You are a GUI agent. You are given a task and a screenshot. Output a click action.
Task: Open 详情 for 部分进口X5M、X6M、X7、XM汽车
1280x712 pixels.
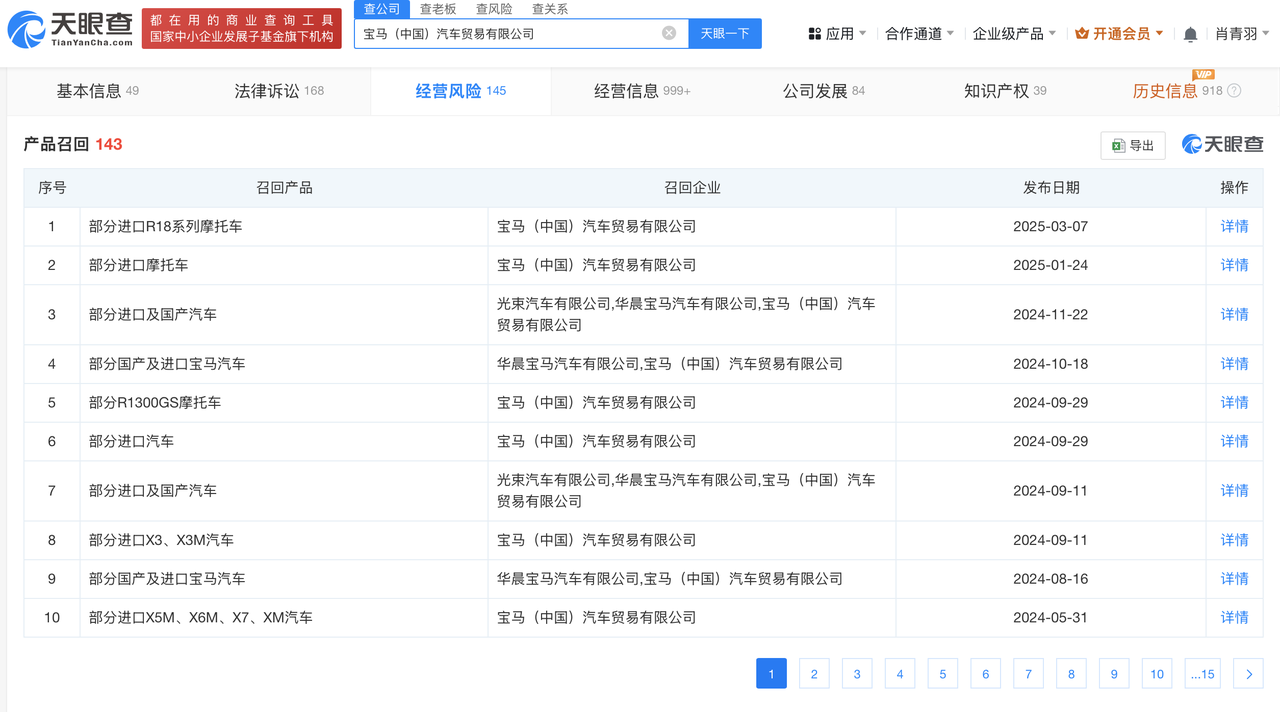(x=1234, y=618)
